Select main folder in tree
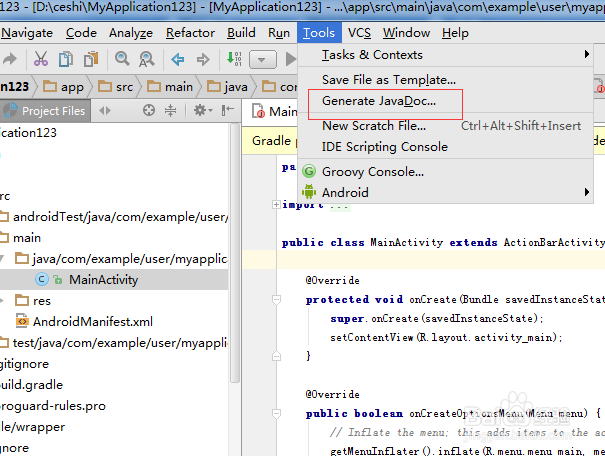Image resolution: width=605 pixels, height=456 pixels. coord(20,238)
